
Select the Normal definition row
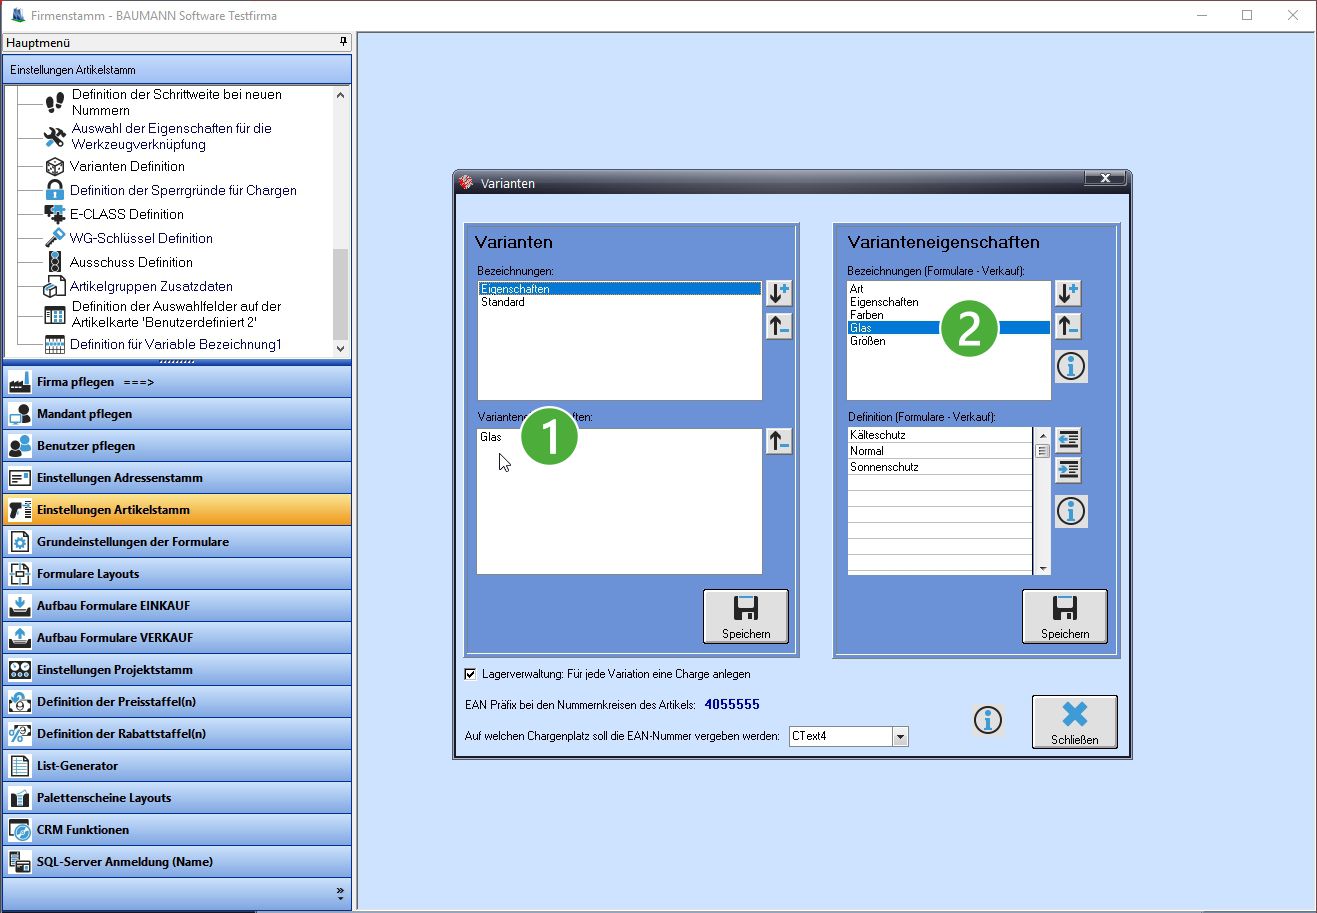pos(940,451)
